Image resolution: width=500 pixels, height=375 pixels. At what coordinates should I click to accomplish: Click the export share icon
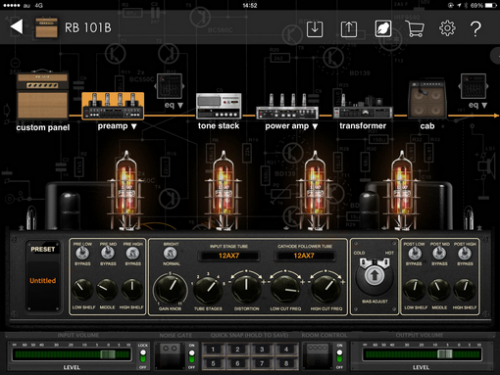point(349,29)
